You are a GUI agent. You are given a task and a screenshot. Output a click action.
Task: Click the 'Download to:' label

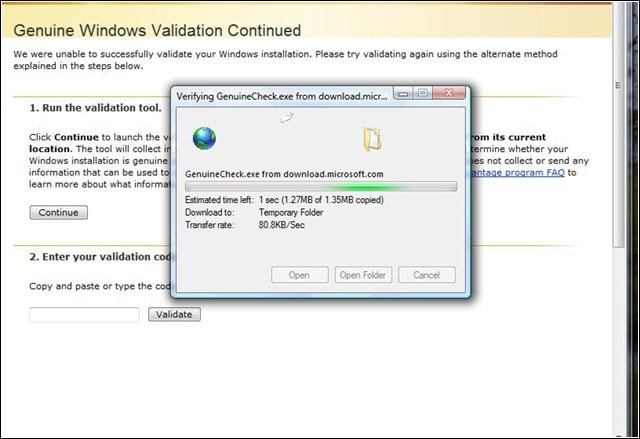[209, 213]
